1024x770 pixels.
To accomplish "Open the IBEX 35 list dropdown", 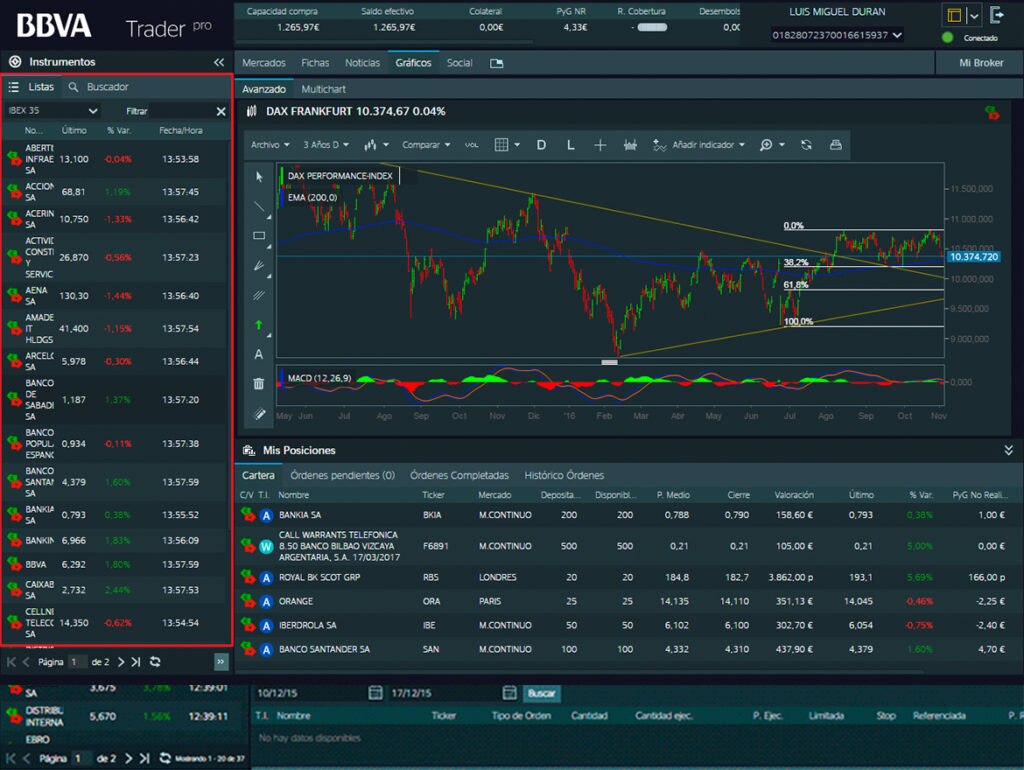I will click(52, 111).
